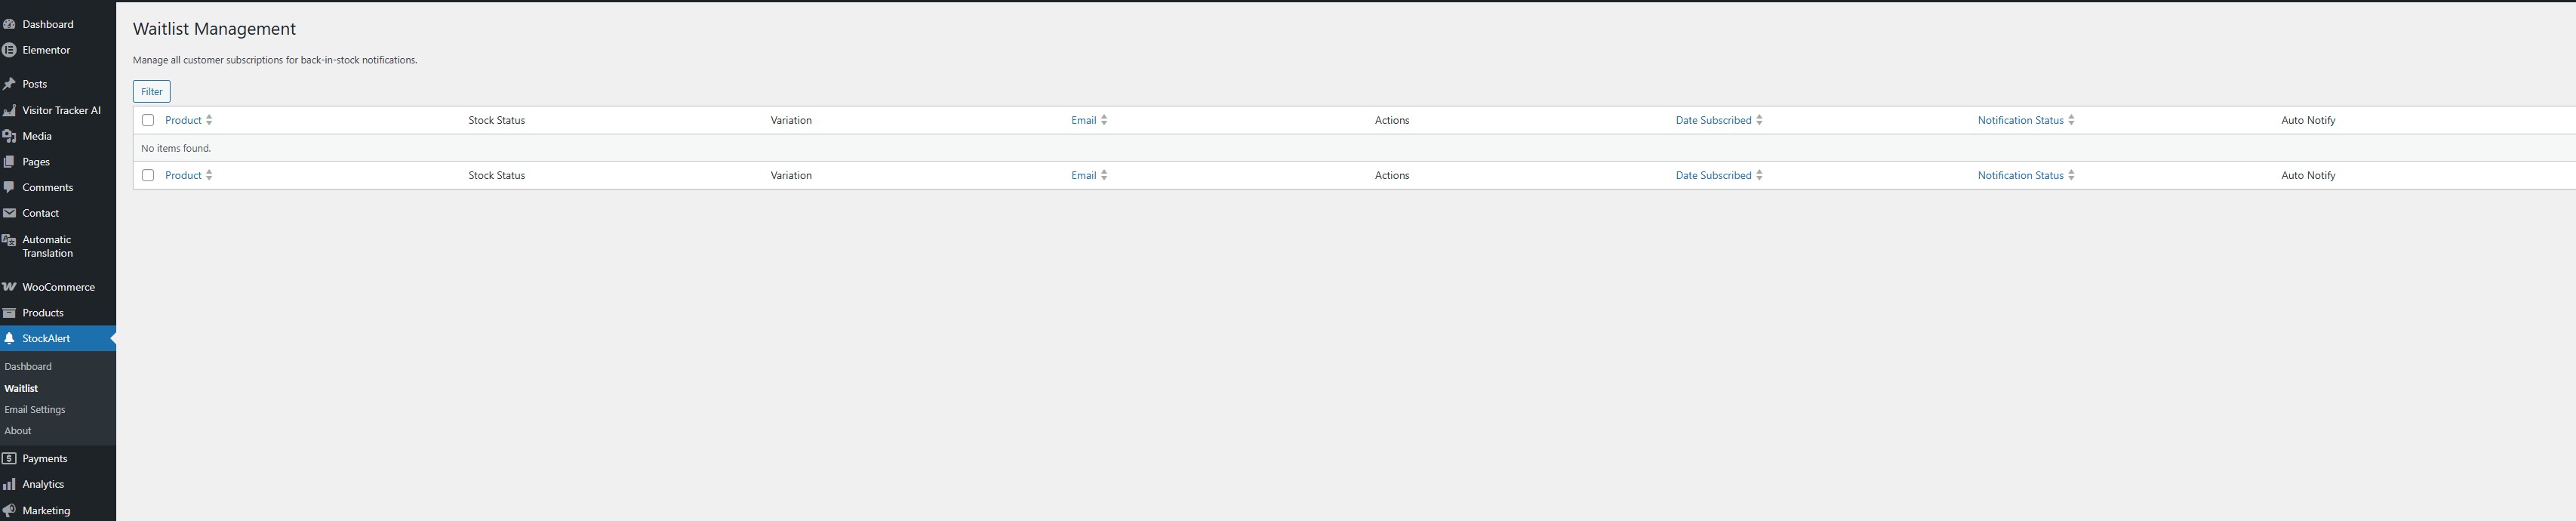Click footer Notification Status sort arrows

2071,175
